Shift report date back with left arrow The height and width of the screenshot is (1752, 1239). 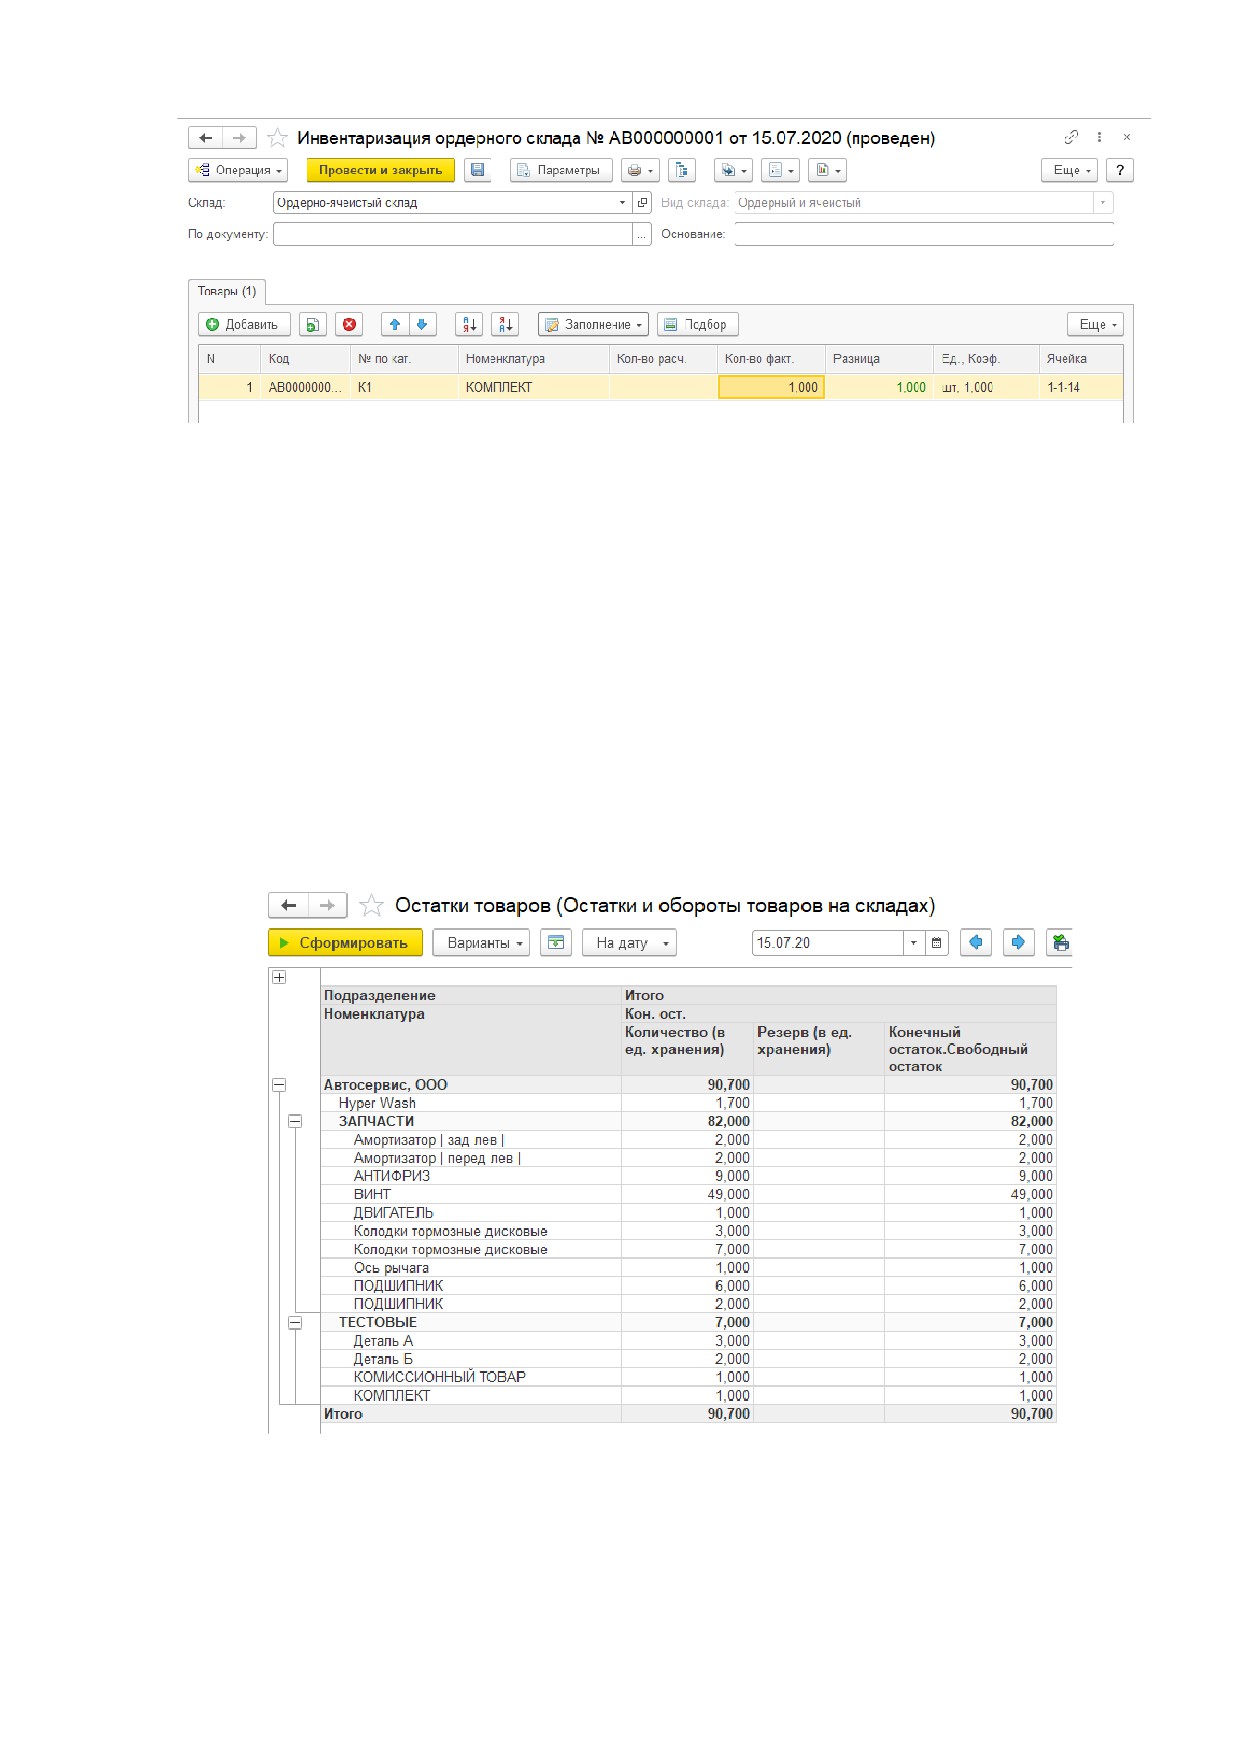click(976, 943)
